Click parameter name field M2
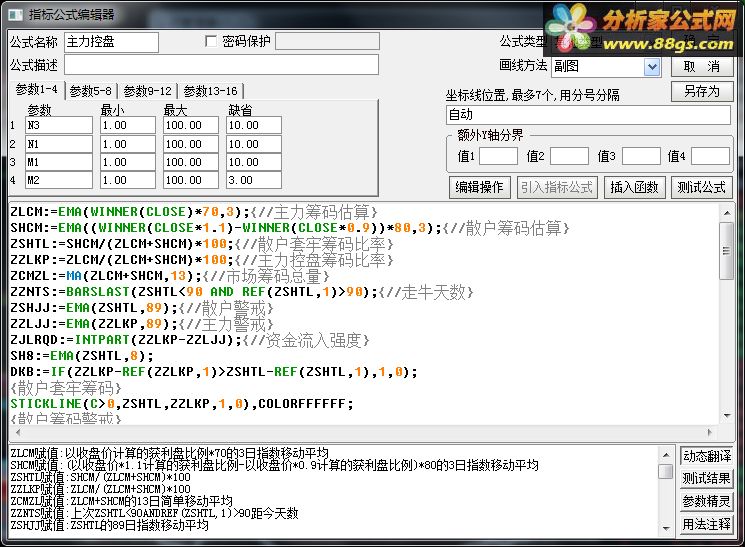The image size is (745, 547). coord(59,180)
